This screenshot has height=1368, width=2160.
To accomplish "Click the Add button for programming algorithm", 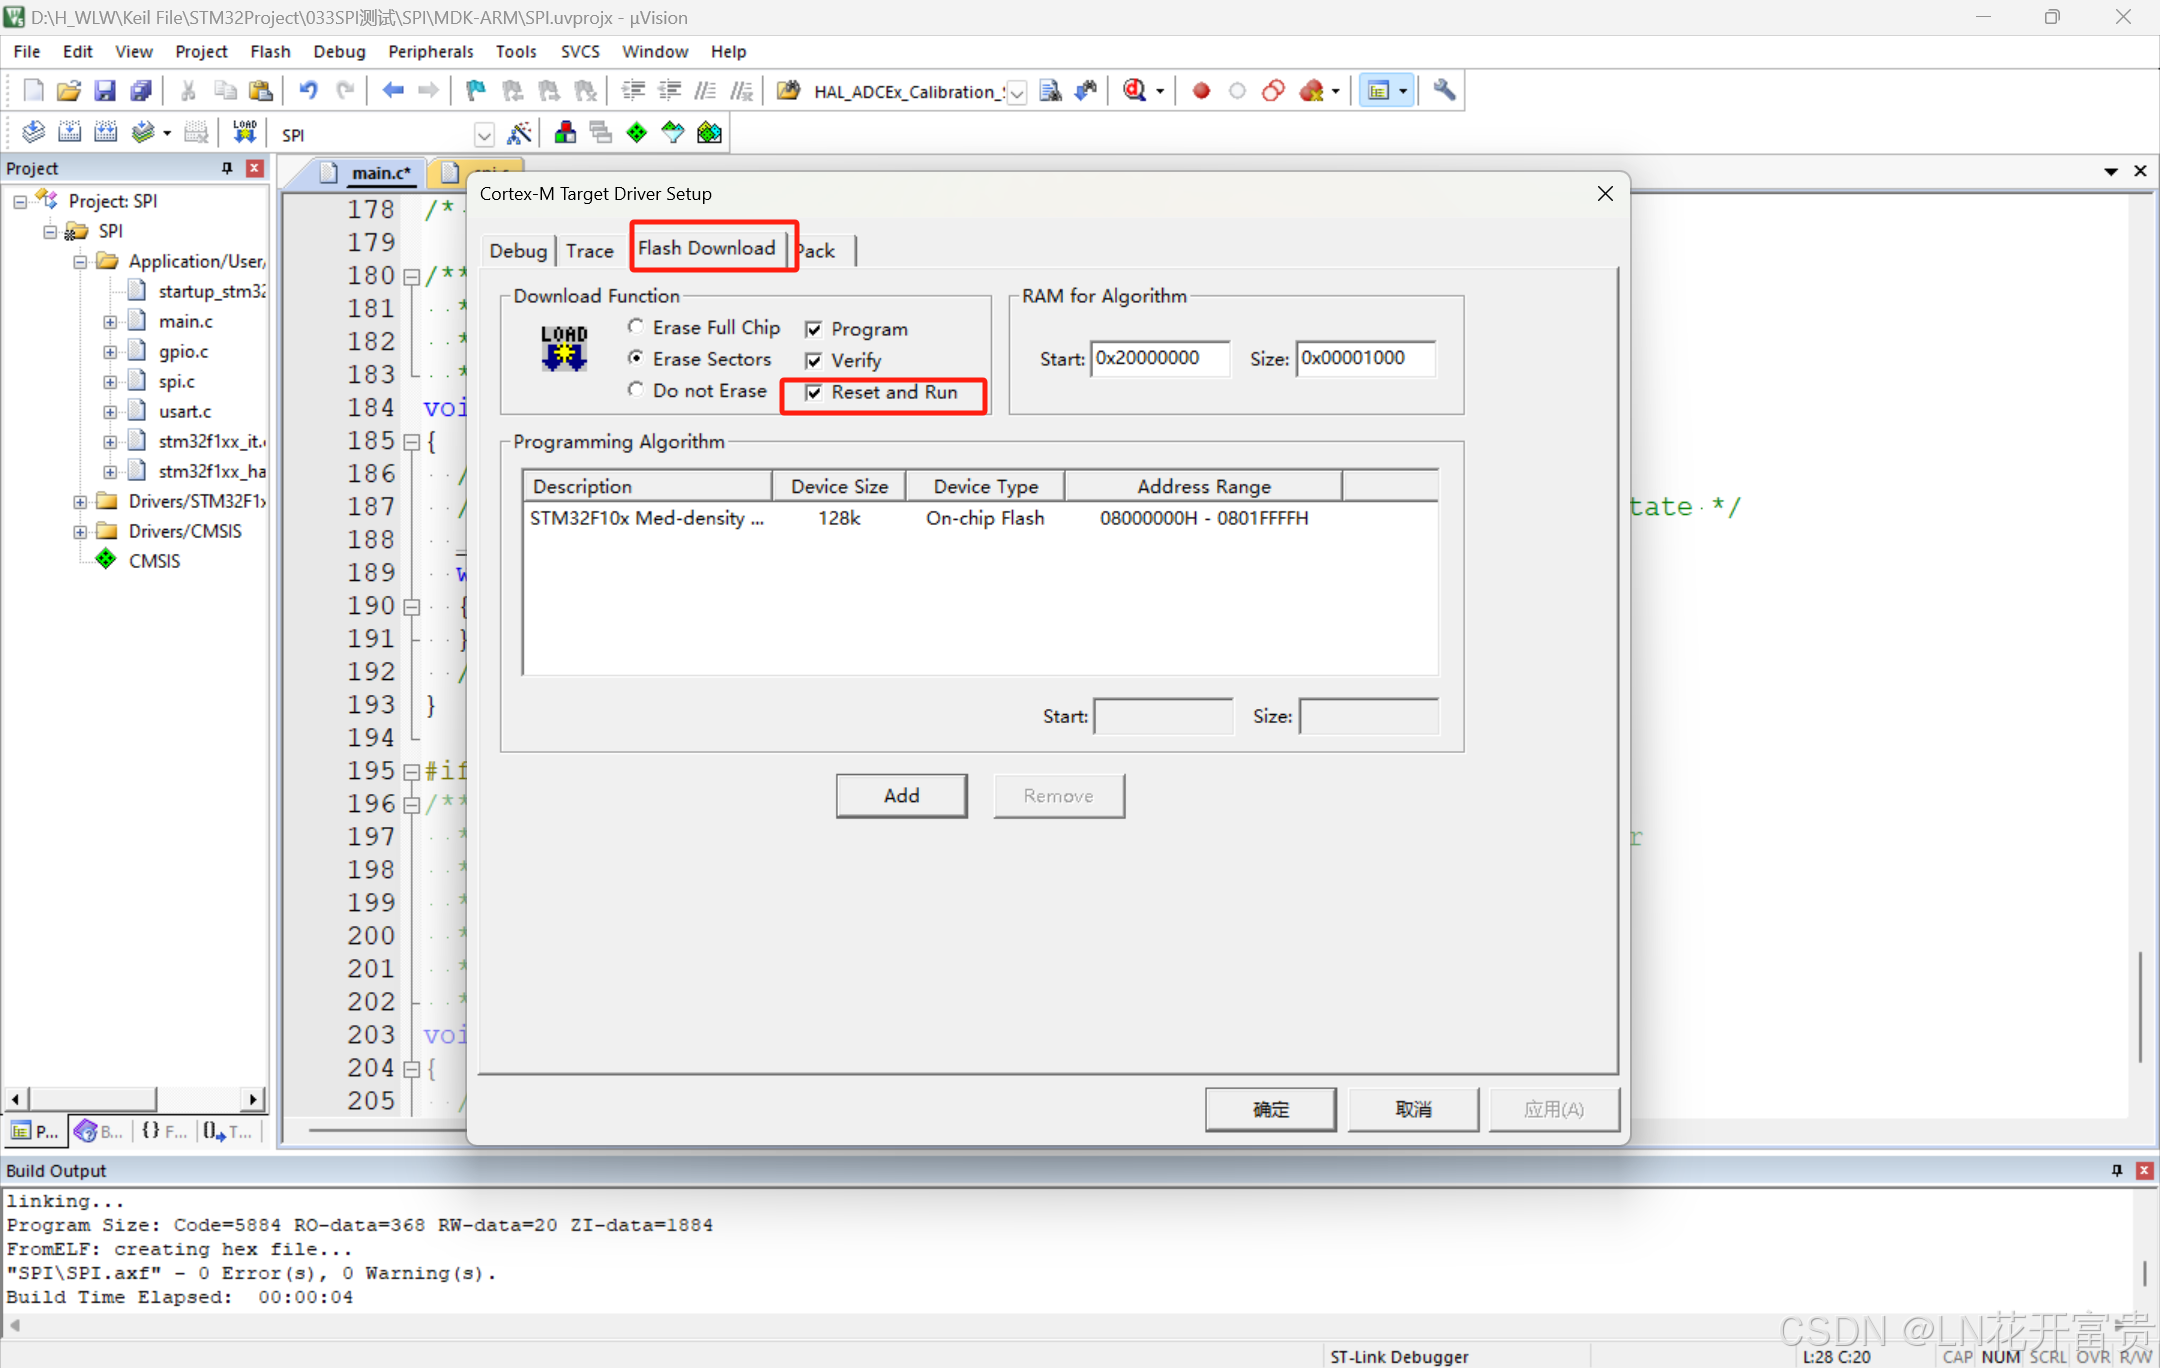I will (901, 796).
